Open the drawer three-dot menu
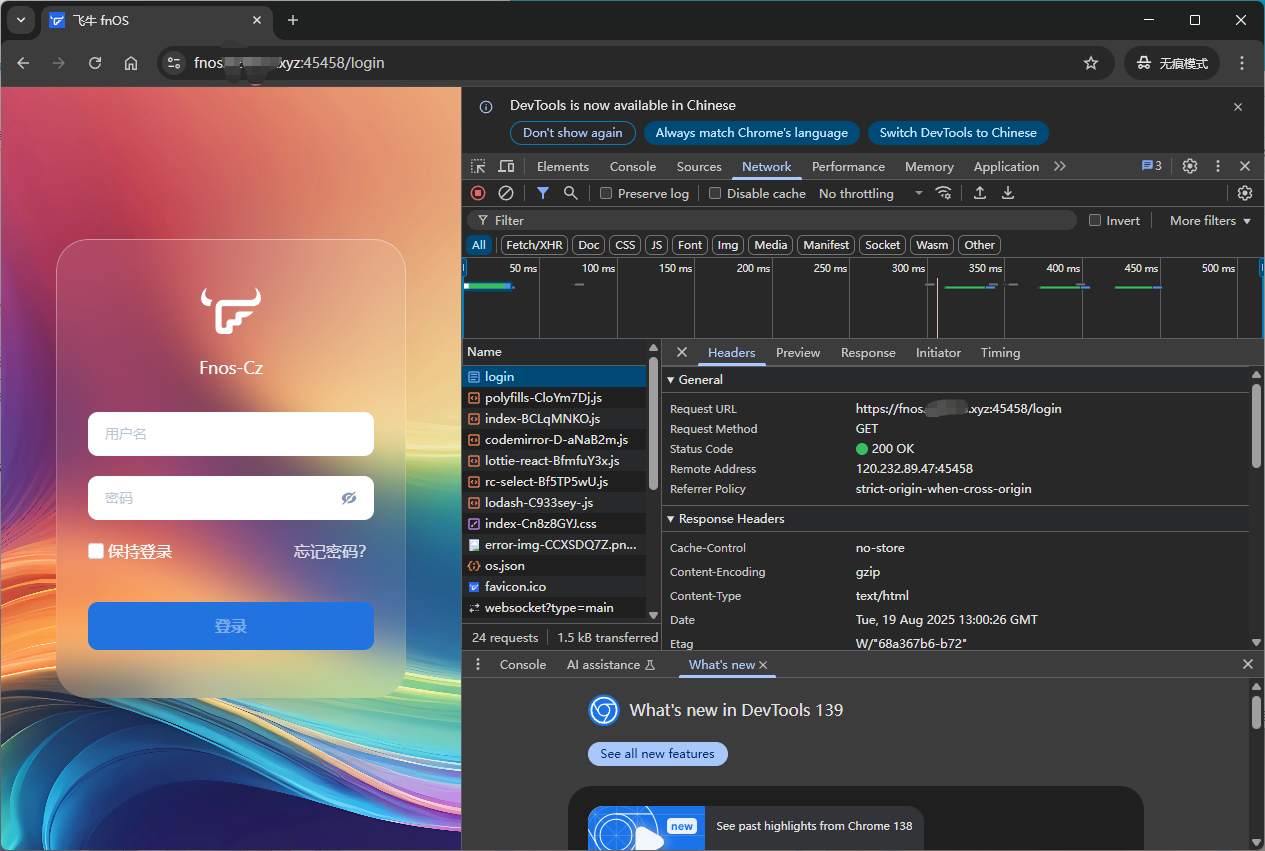This screenshot has height=851, width=1265. pos(478,664)
